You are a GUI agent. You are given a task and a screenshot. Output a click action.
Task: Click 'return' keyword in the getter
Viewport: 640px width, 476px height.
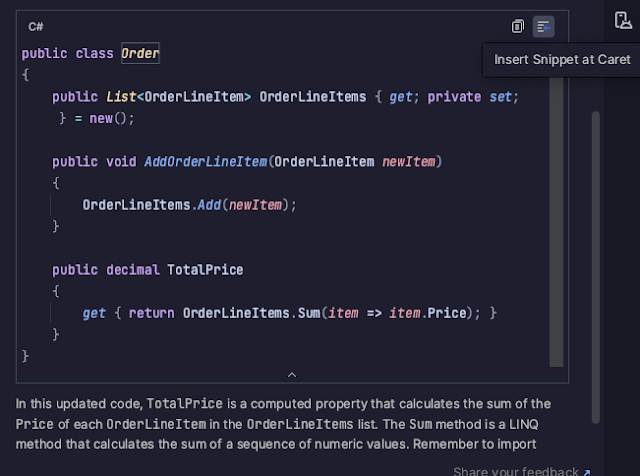[151, 313]
